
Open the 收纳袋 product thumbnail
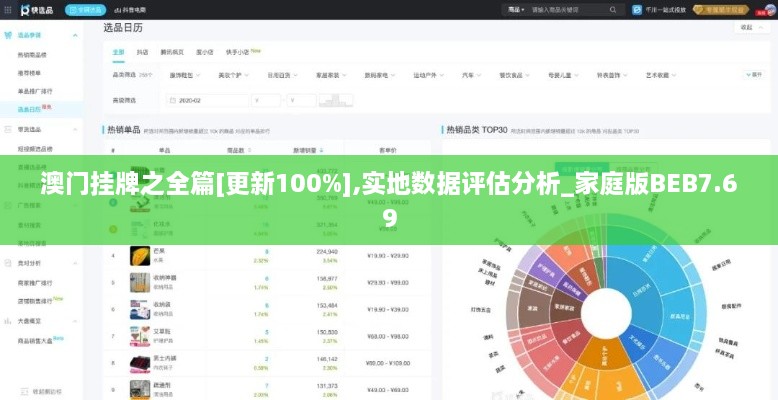(140, 309)
